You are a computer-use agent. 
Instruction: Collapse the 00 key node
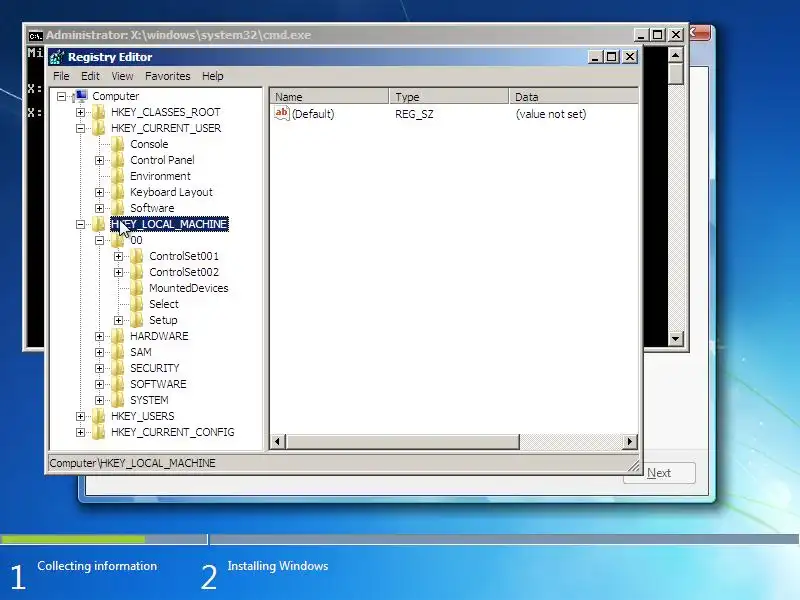(x=99, y=240)
